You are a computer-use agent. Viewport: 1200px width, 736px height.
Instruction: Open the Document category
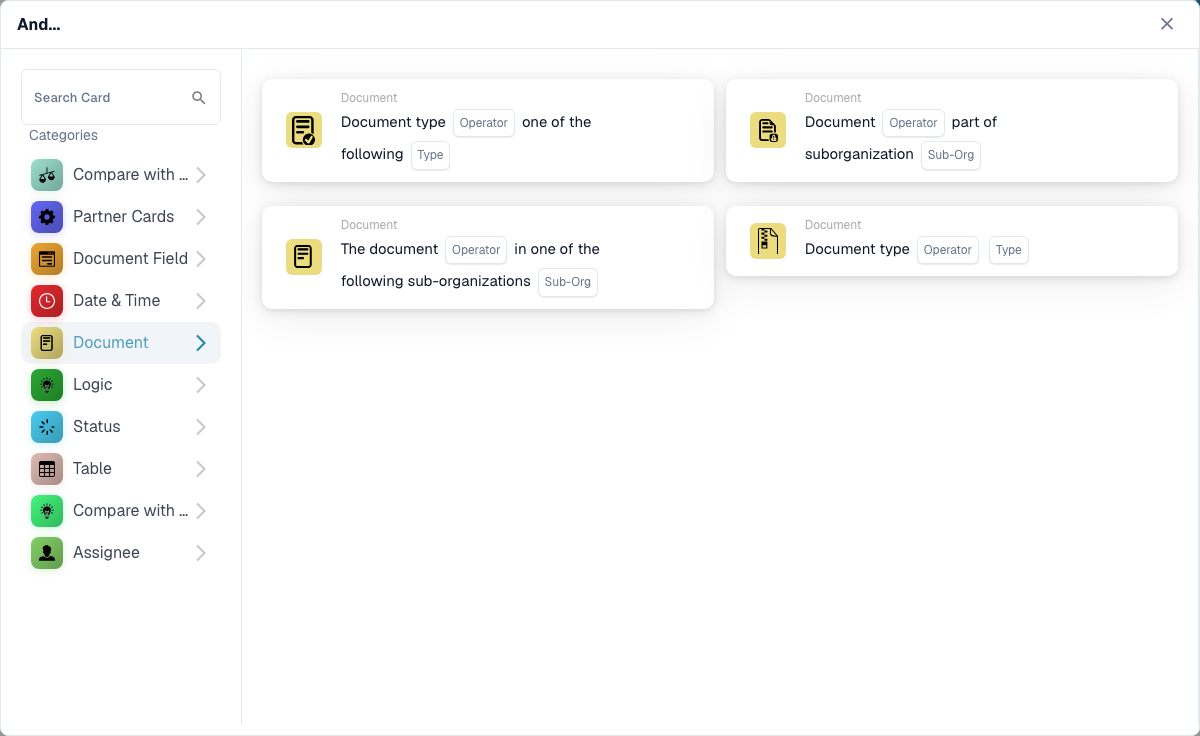click(121, 343)
